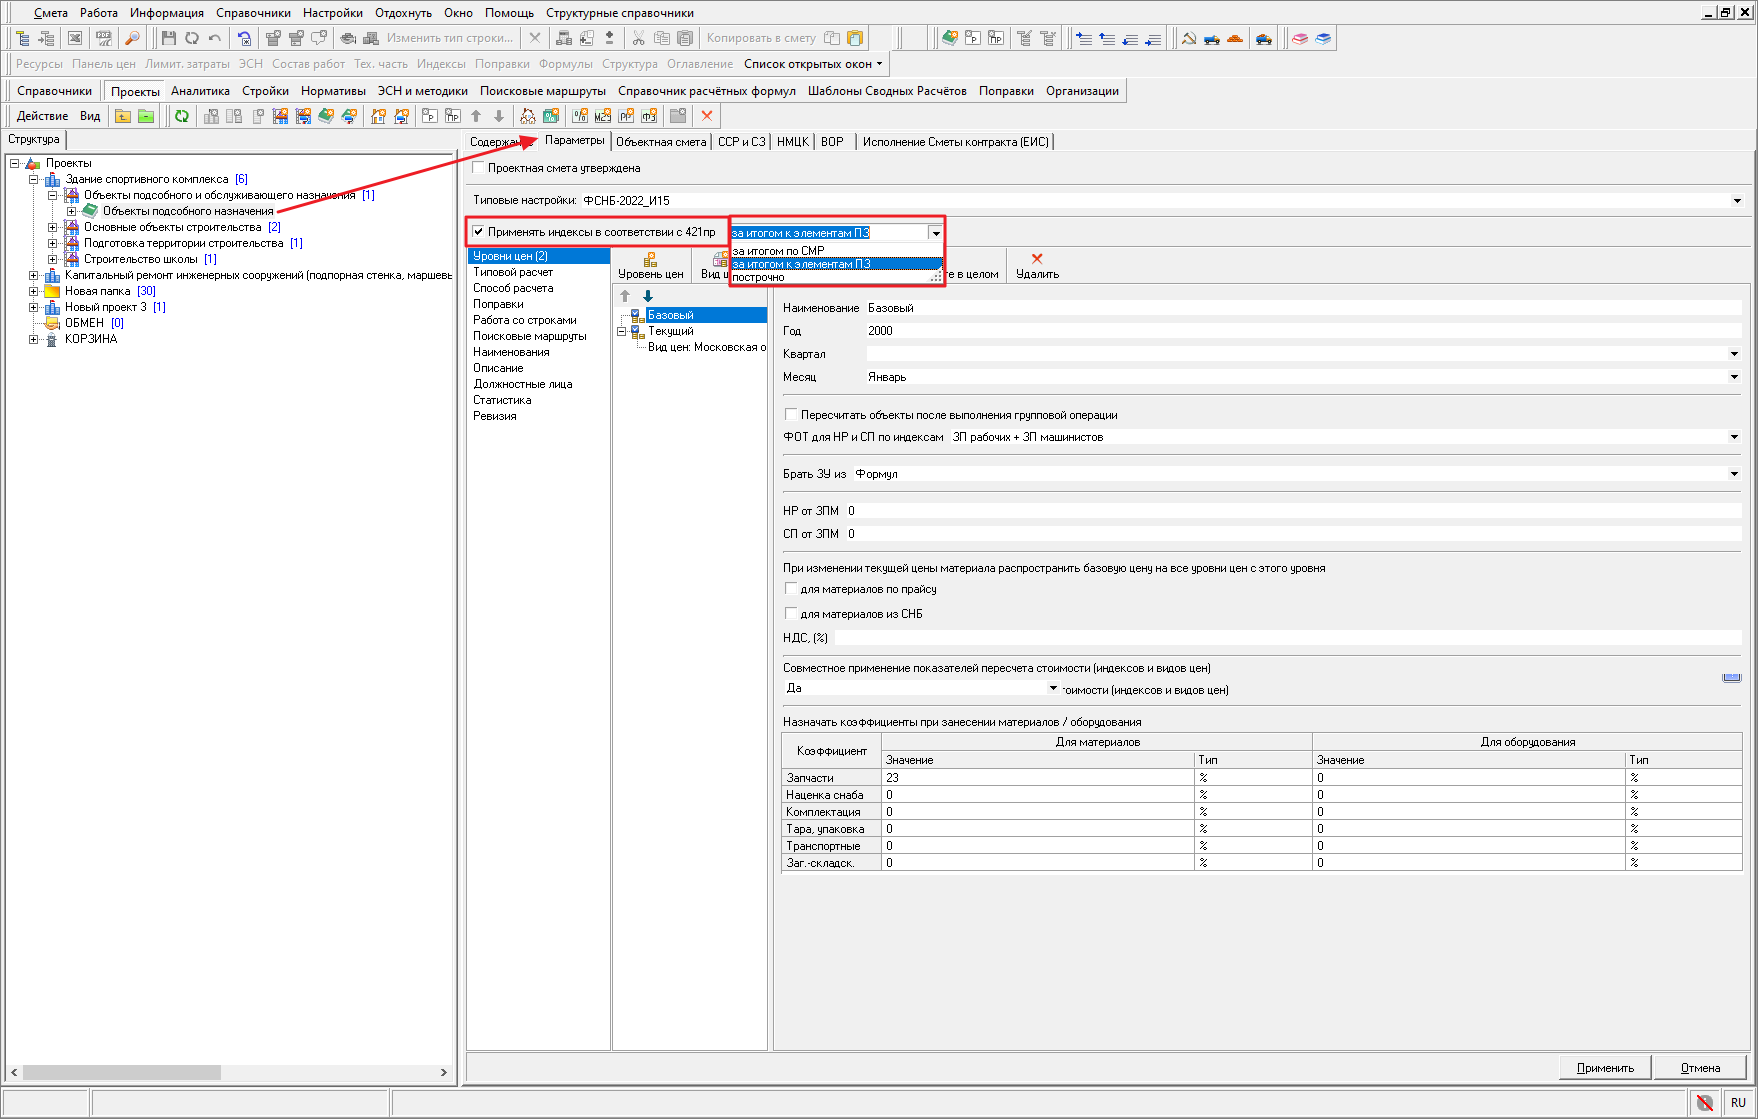Expand the Основные объекты строительства tree node
Screen dimensions: 1758x1119
[x=53, y=227]
